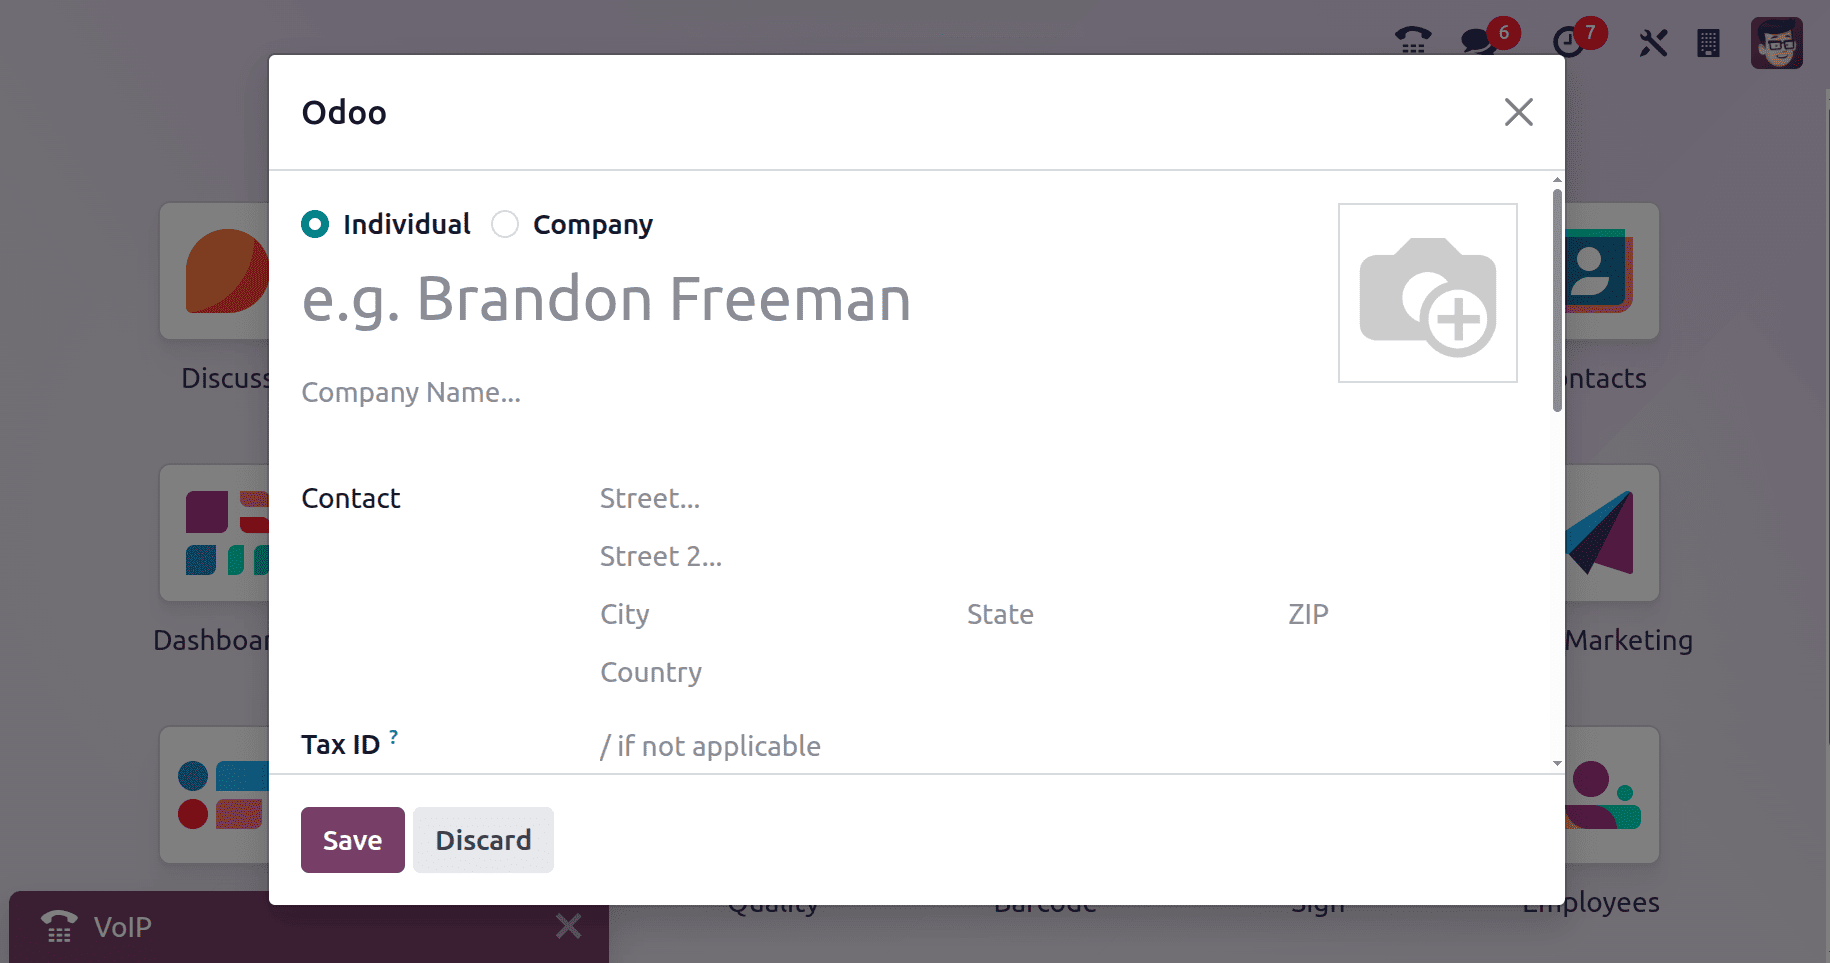Image resolution: width=1830 pixels, height=963 pixels.
Task: Click the dialog's vertical scrollbar
Action: click(x=1557, y=300)
